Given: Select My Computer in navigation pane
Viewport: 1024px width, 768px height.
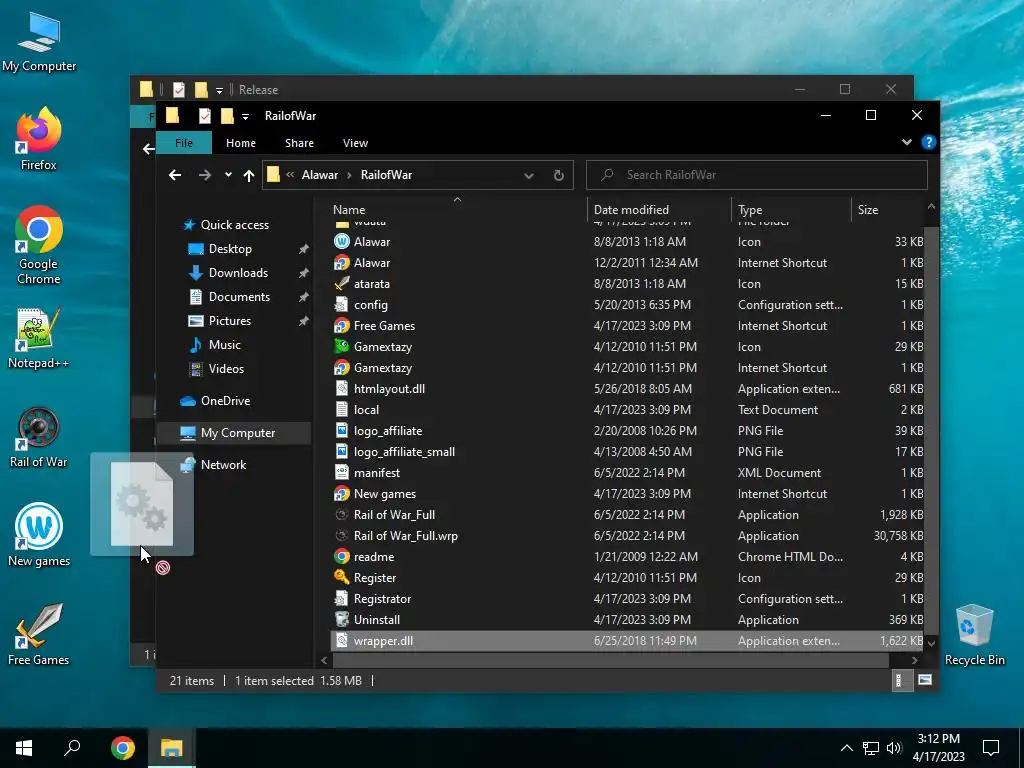Looking at the screenshot, I should click(234, 433).
